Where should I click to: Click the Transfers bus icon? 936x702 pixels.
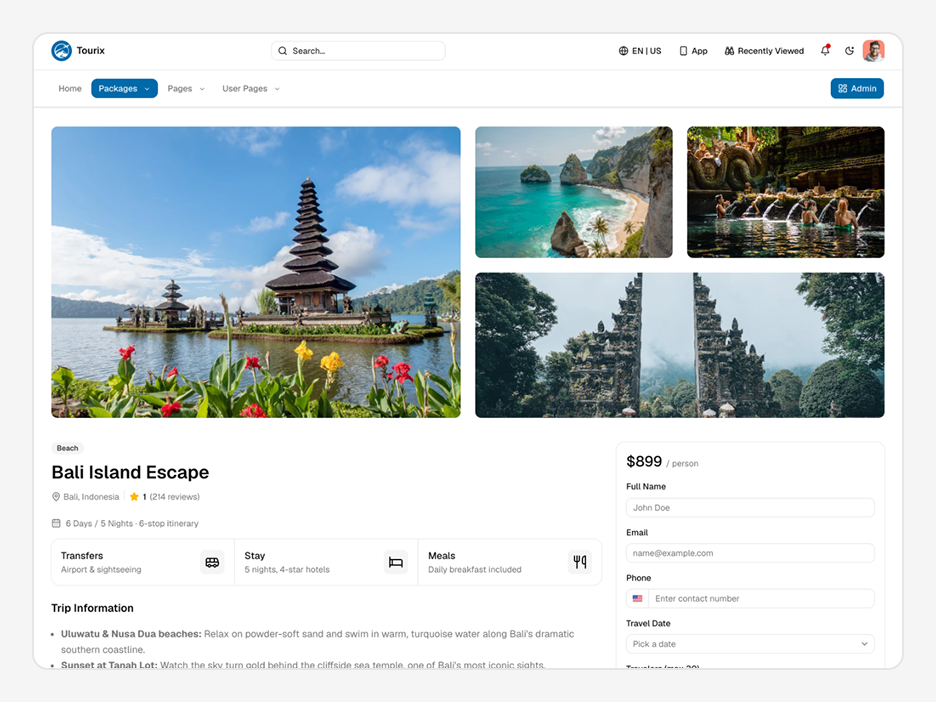click(212, 562)
